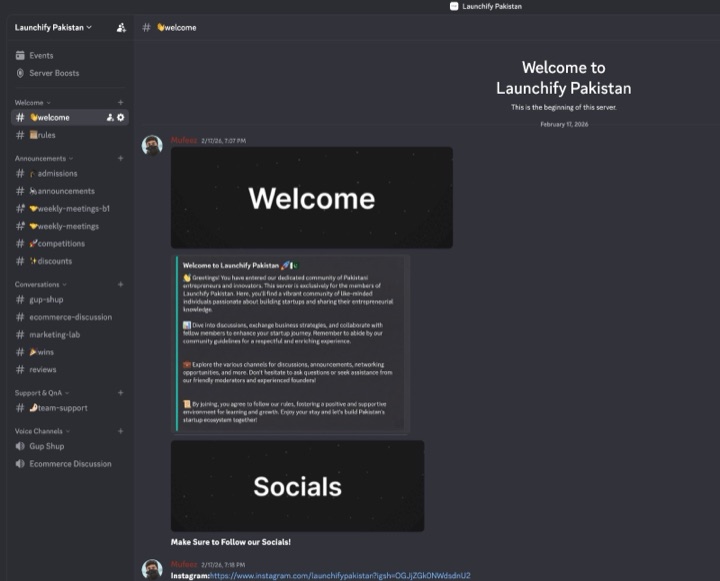Open the announcements channel
720x581 pixels.
tap(69, 191)
